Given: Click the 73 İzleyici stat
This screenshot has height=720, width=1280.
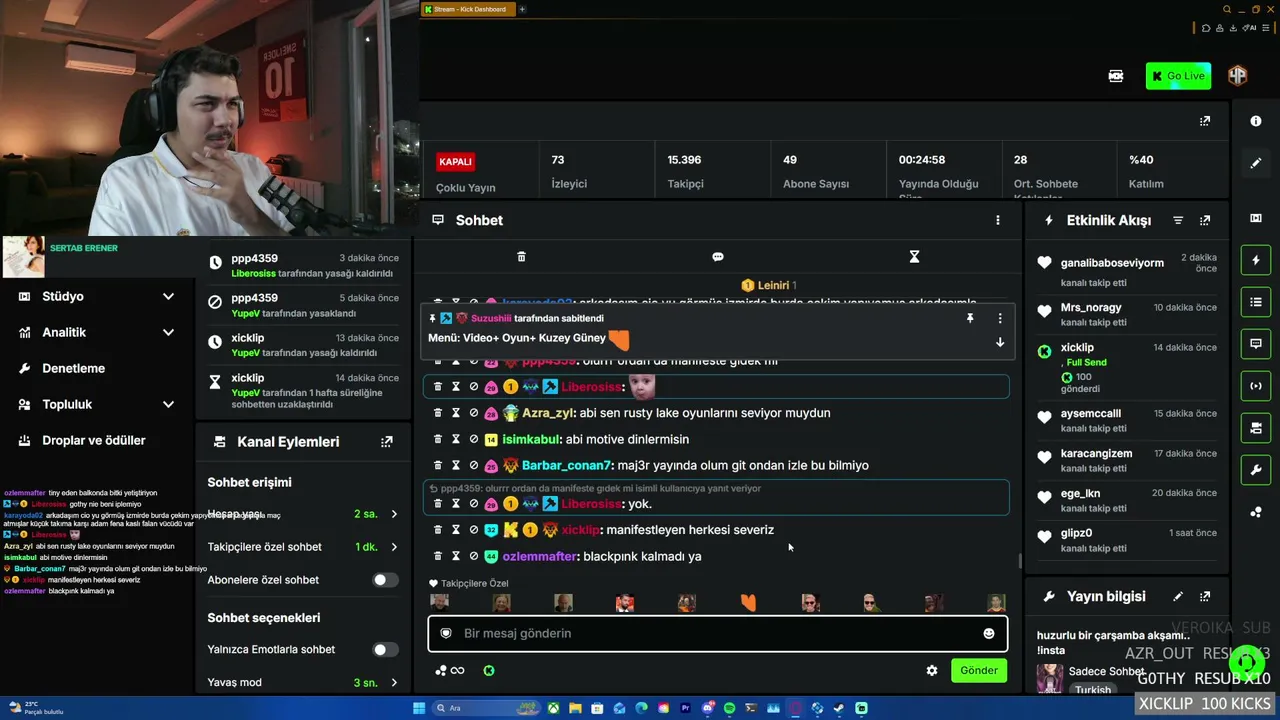Looking at the screenshot, I should (570, 171).
